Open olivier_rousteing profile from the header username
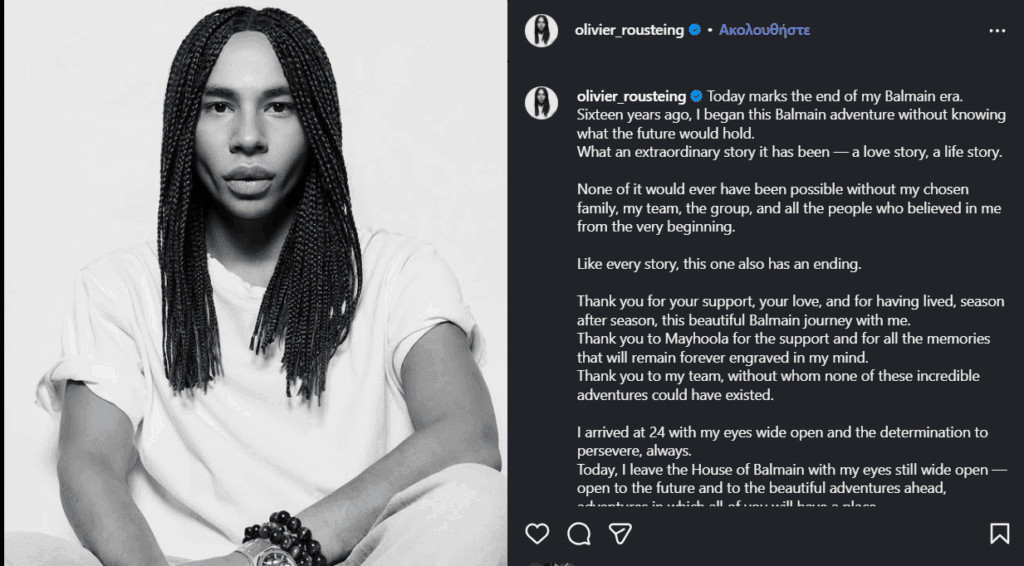Image resolution: width=1024 pixels, height=566 pixels. (x=629, y=31)
